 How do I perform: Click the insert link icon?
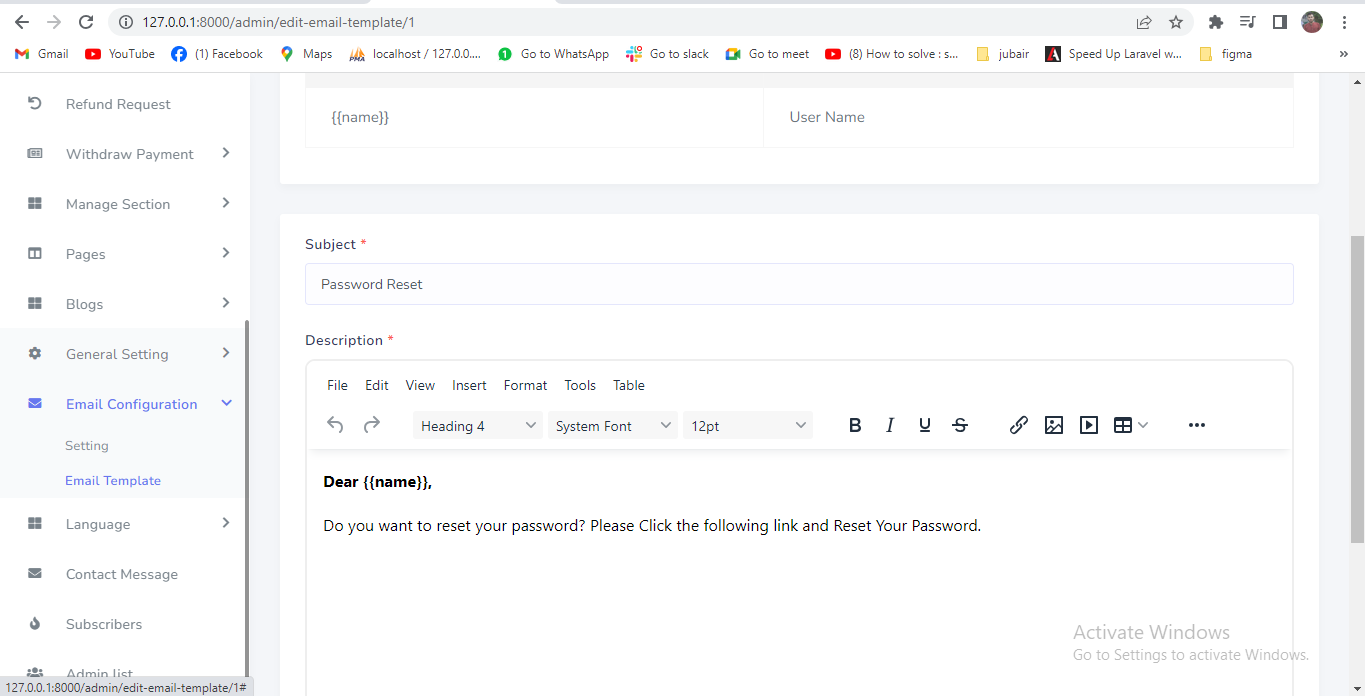1018,425
